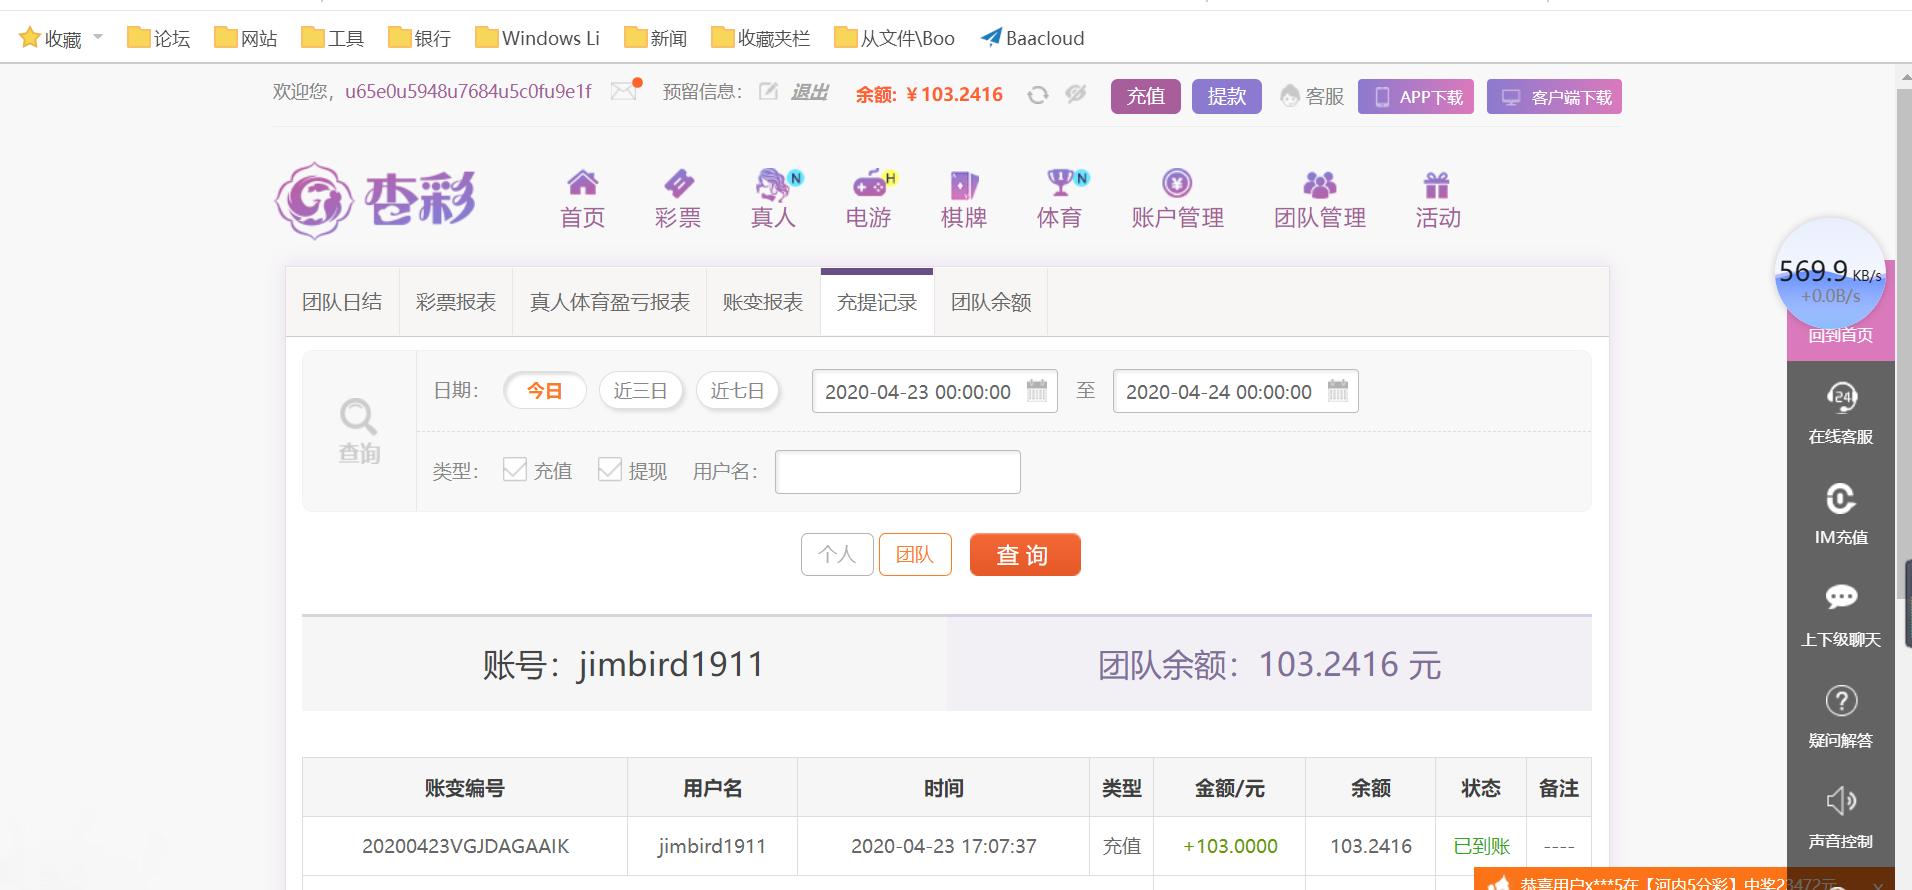Switch to the 真人体育盈亏报表 tab

[x=610, y=302]
